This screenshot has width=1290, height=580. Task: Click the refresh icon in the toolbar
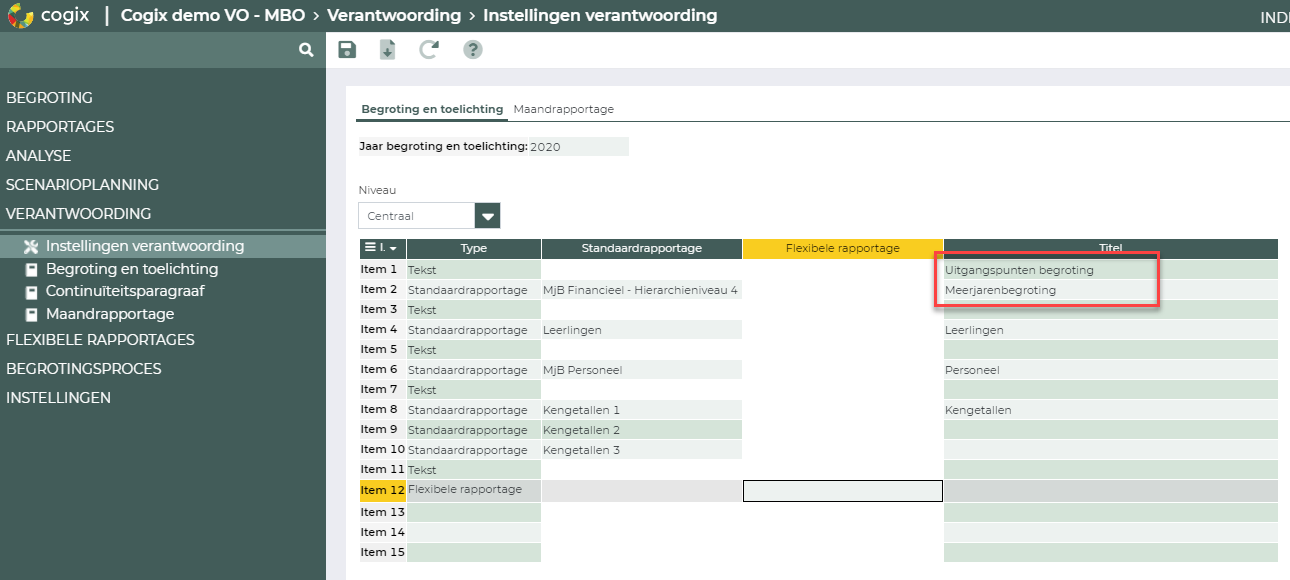(x=429, y=49)
